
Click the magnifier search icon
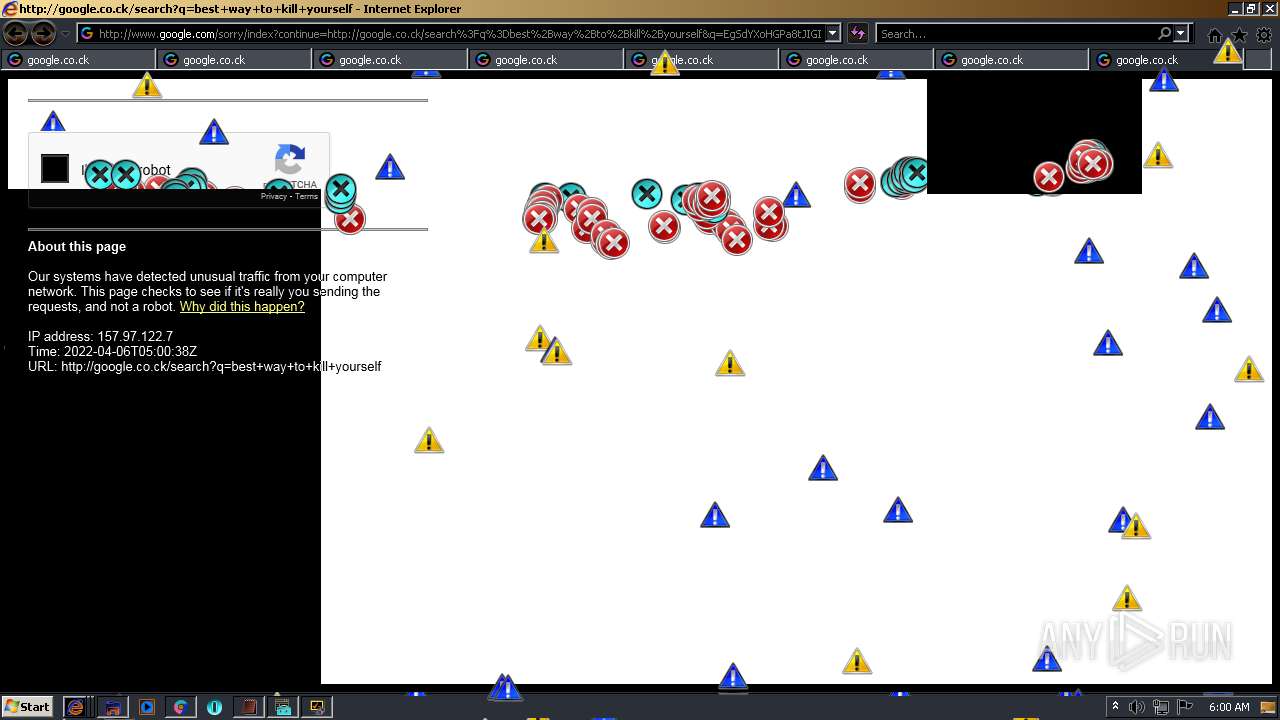pyautogui.click(x=1165, y=34)
